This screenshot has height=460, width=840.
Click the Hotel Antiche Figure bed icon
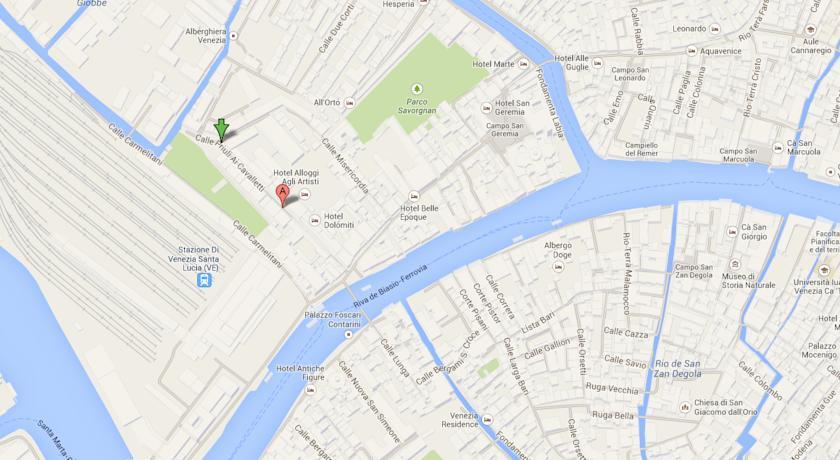point(310,390)
